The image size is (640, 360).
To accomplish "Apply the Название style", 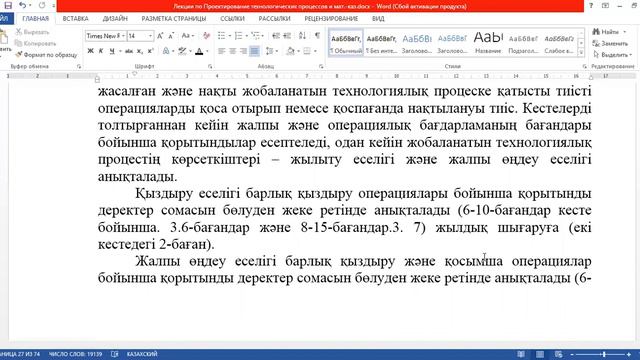I will (488, 43).
